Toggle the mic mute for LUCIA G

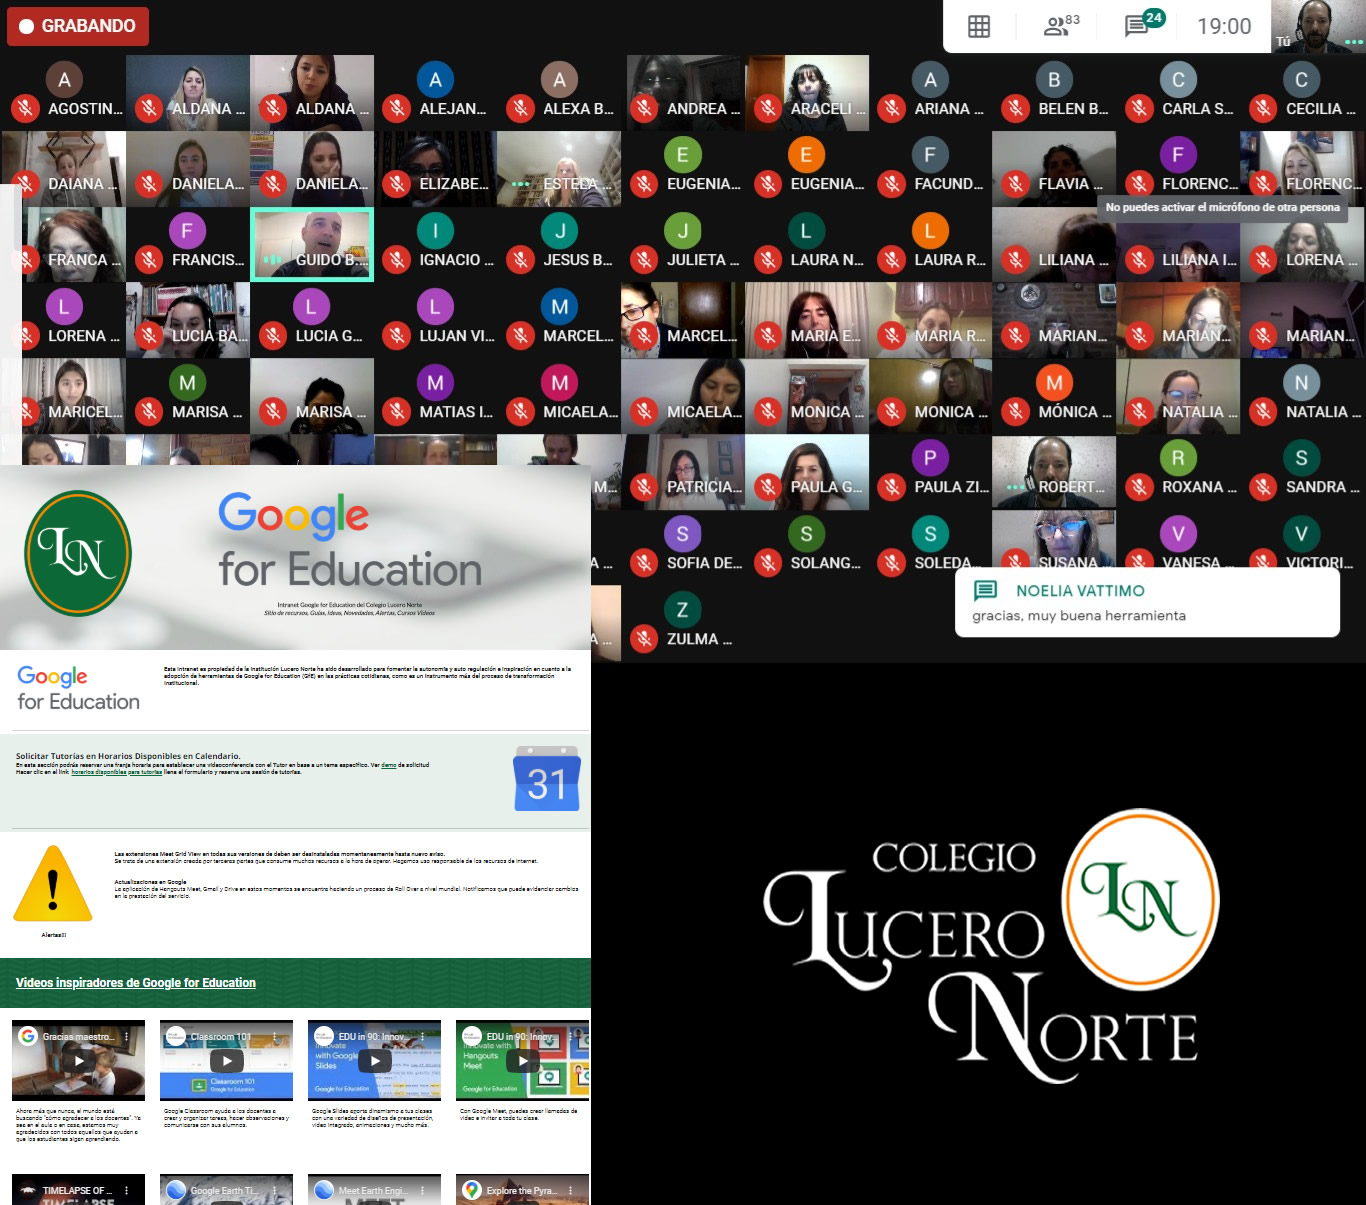click(x=273, y=336)
